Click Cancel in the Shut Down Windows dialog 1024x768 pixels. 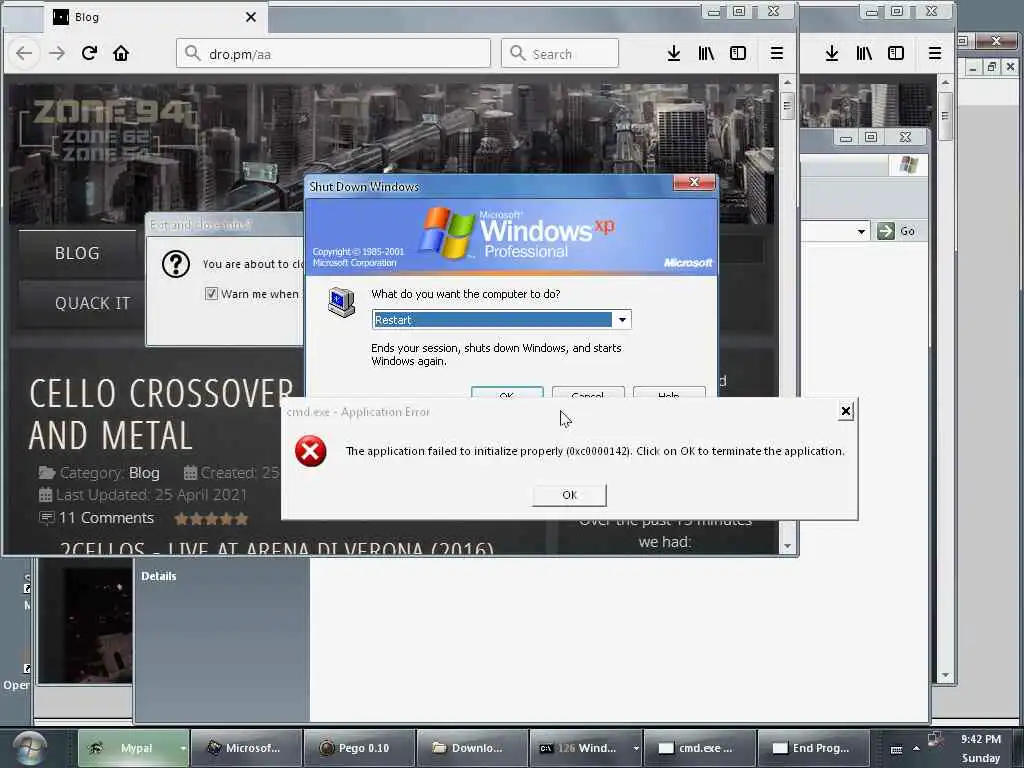(x=588, y=392)
